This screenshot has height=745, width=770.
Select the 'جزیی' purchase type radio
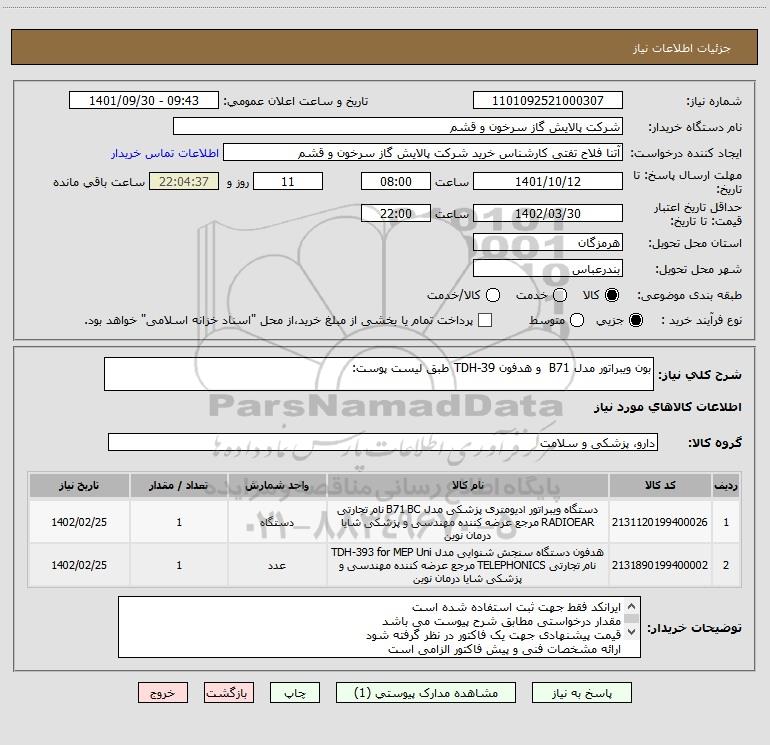[635, 321]
